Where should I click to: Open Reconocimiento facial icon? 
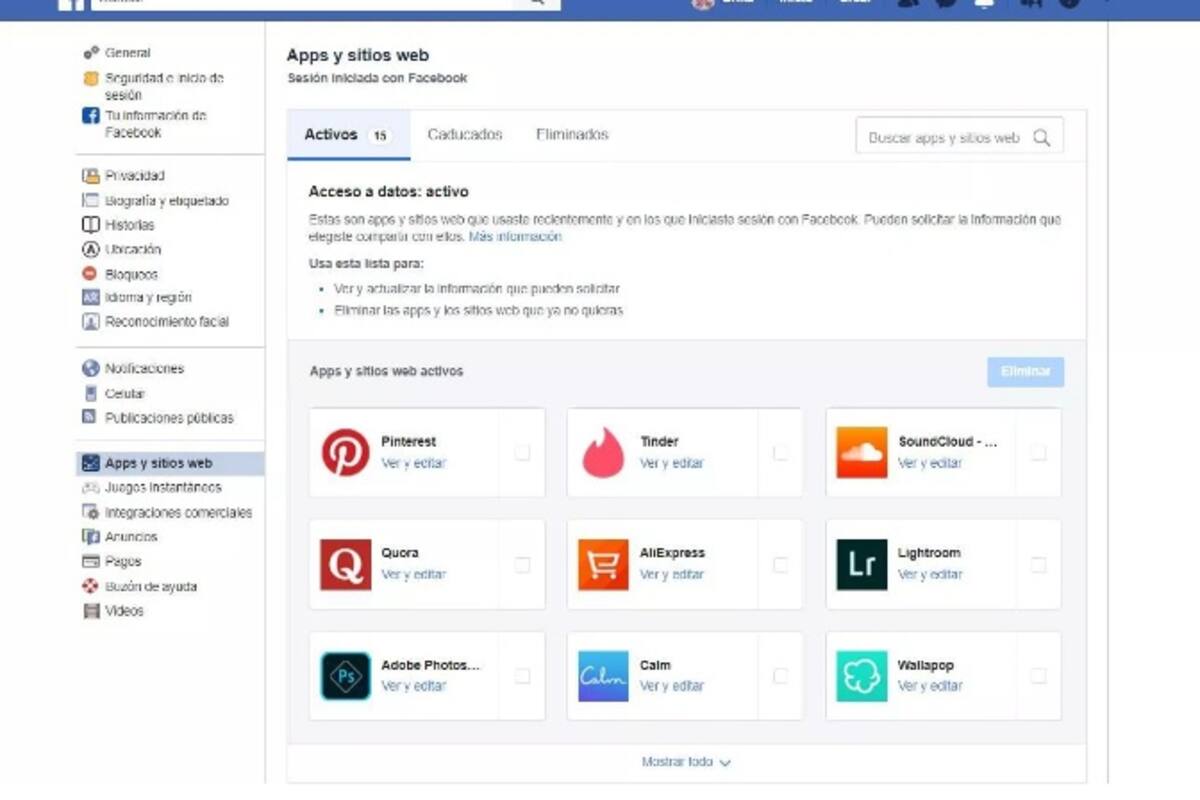[x=91, y=322]
